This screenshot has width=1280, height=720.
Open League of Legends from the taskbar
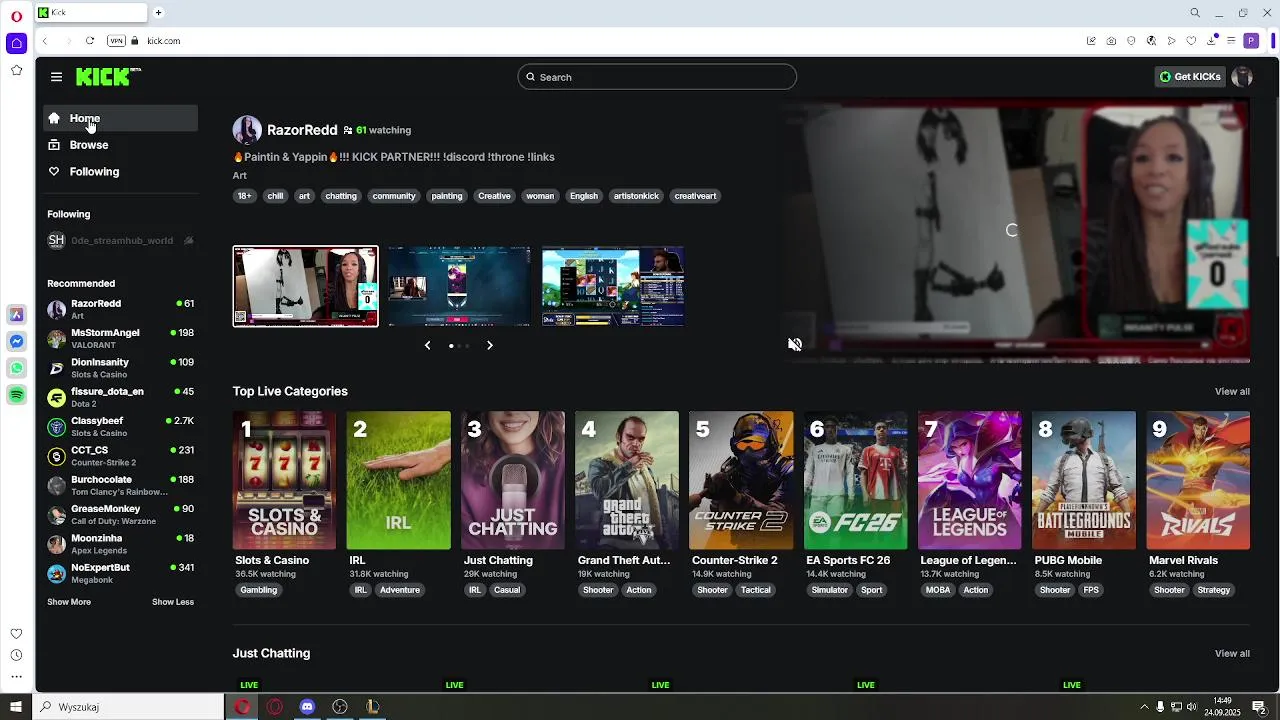[372, 707]
